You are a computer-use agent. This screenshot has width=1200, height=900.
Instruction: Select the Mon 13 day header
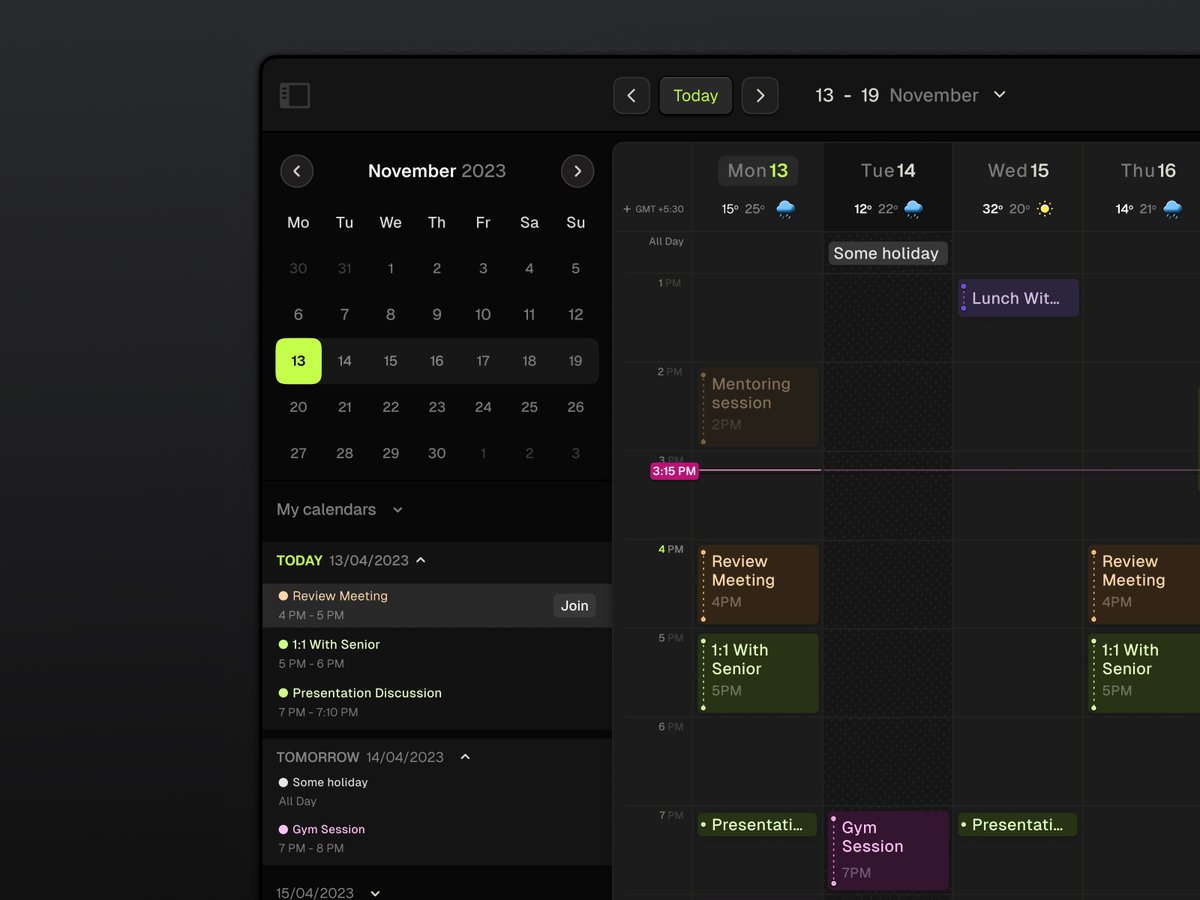pos(758,171)
